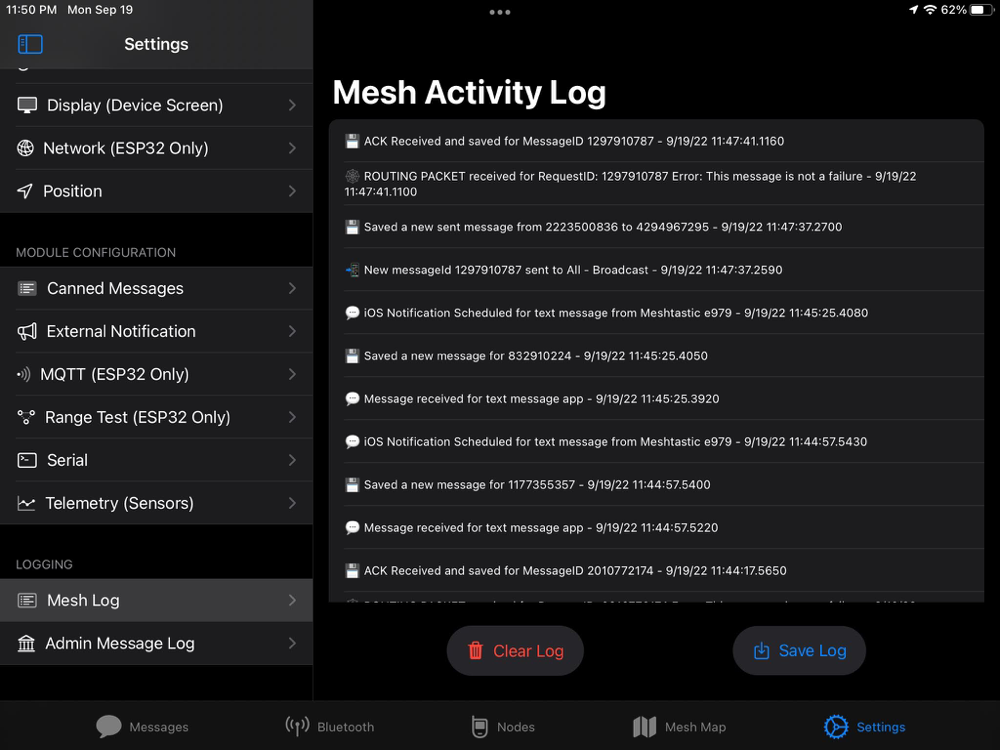
Task: Toggle the sidebar panel icon
Action: pyautogui.click(x=30, y=44)
